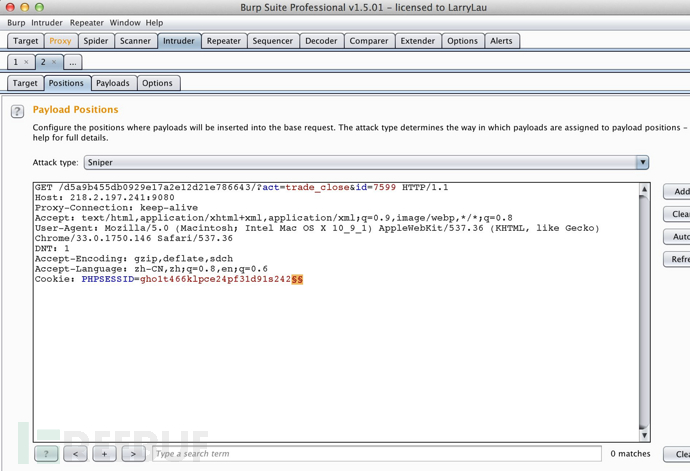The height and width of the screenshot is (471, 690).
Task: Open a new Intruder tab with ellipsis
Action: [73, 62]
